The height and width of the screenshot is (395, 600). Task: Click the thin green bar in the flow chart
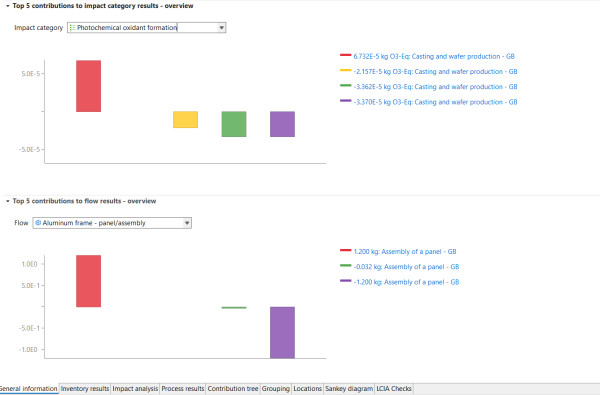click(x=234, y=307)
